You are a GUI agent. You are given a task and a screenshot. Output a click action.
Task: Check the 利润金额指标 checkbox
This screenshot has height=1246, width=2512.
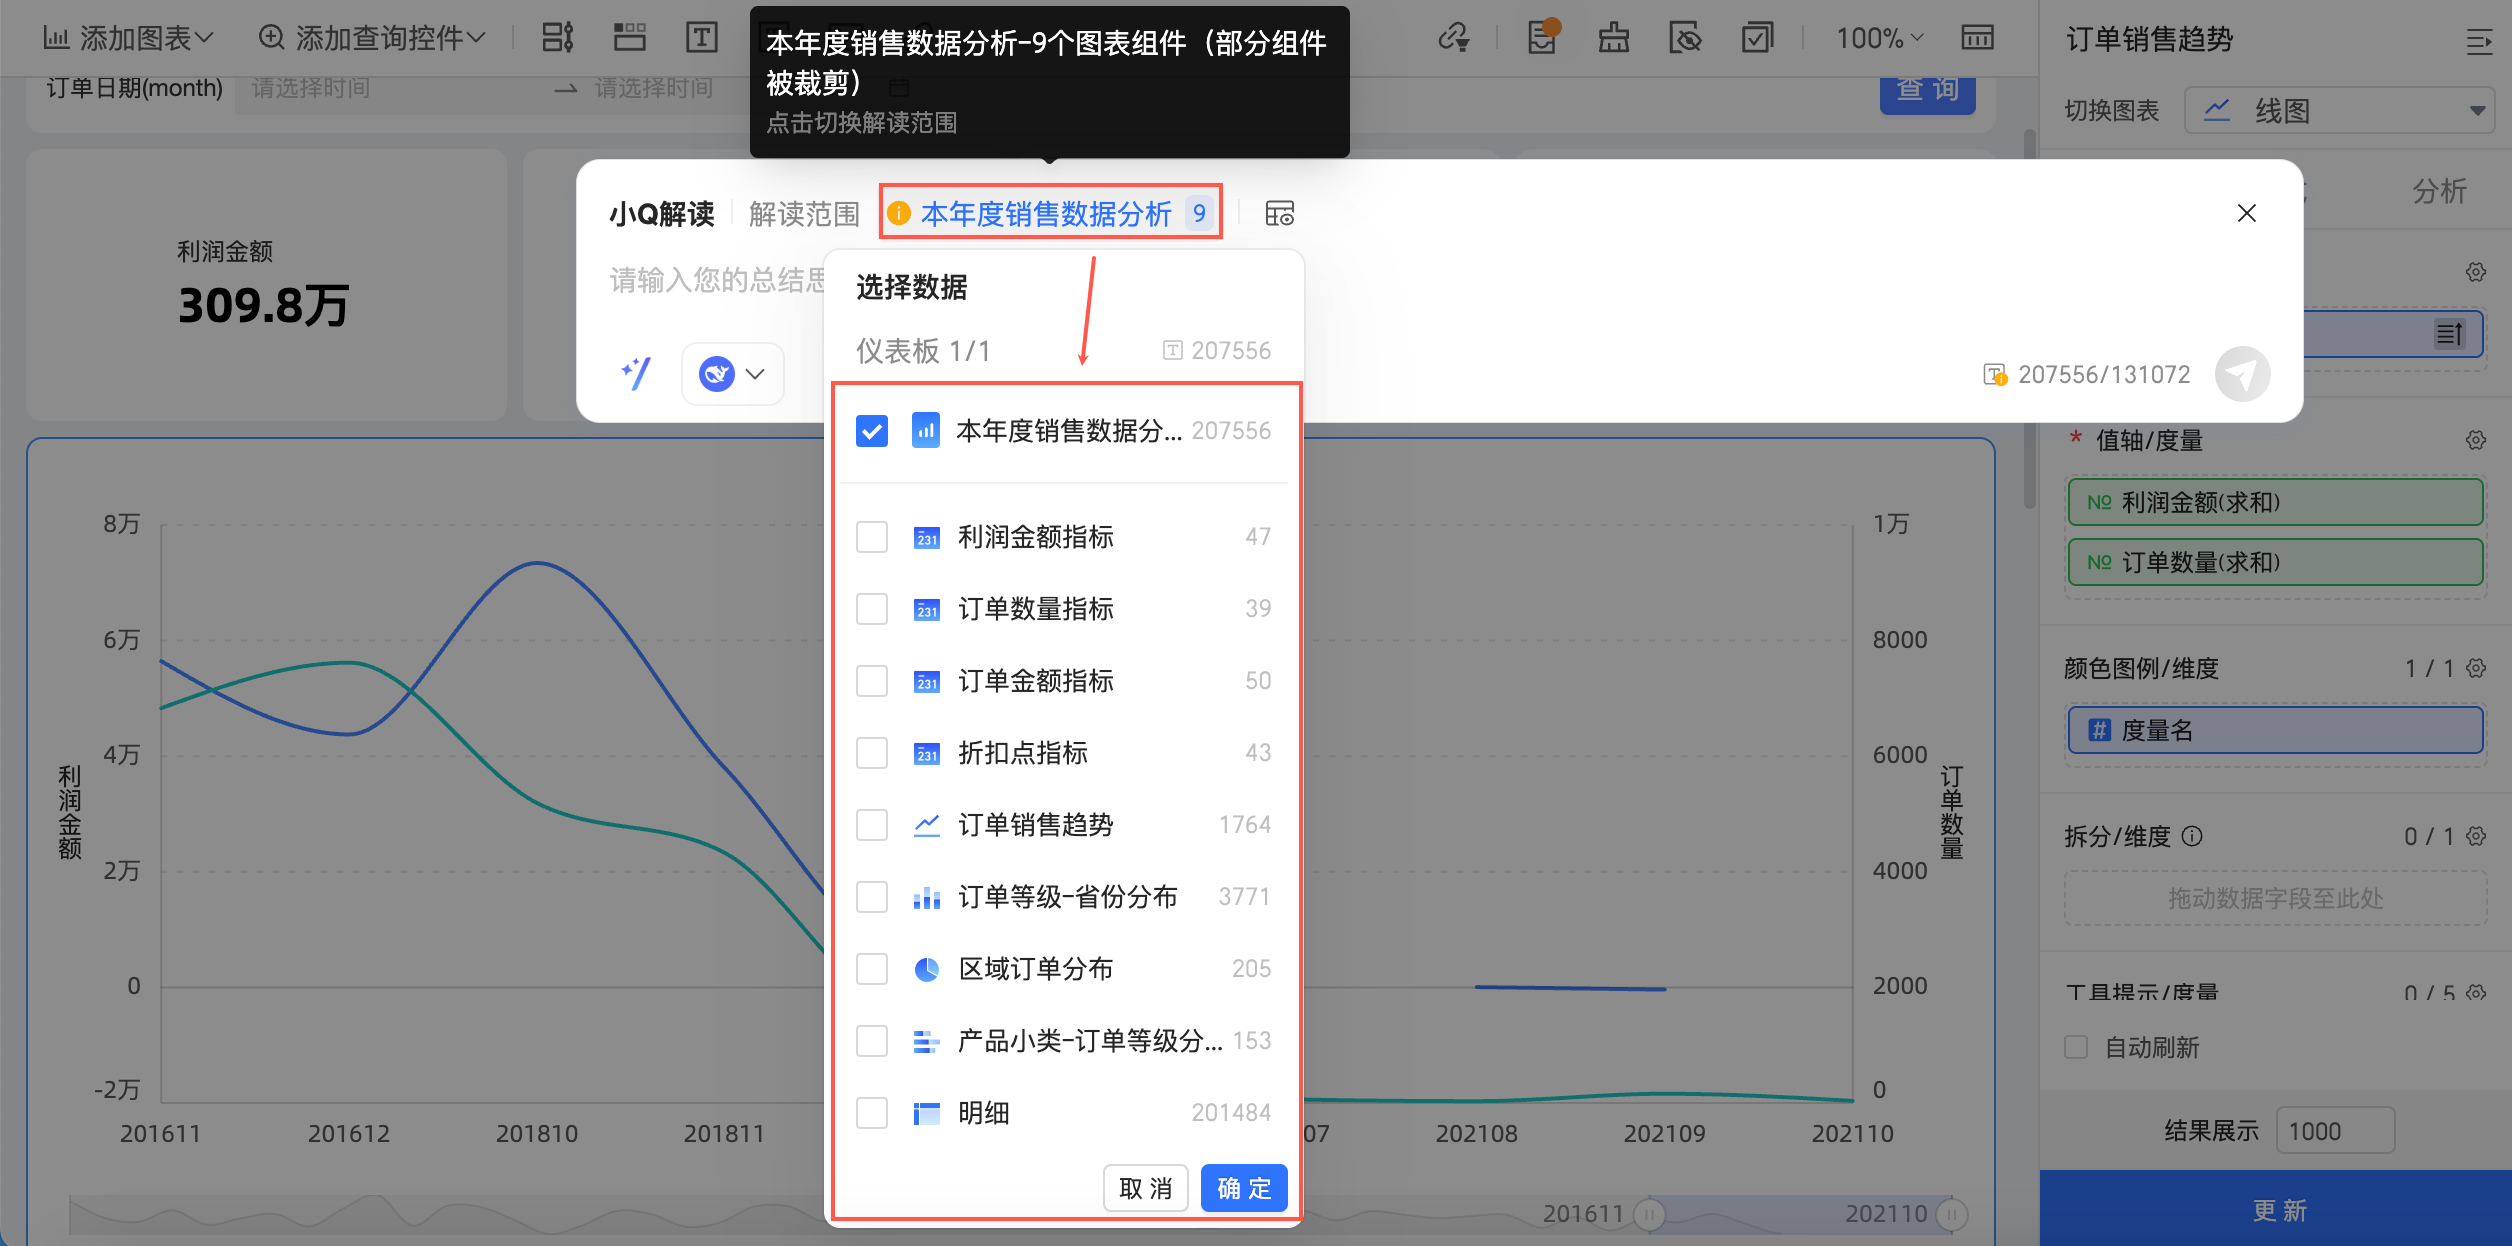coord(871,537)
